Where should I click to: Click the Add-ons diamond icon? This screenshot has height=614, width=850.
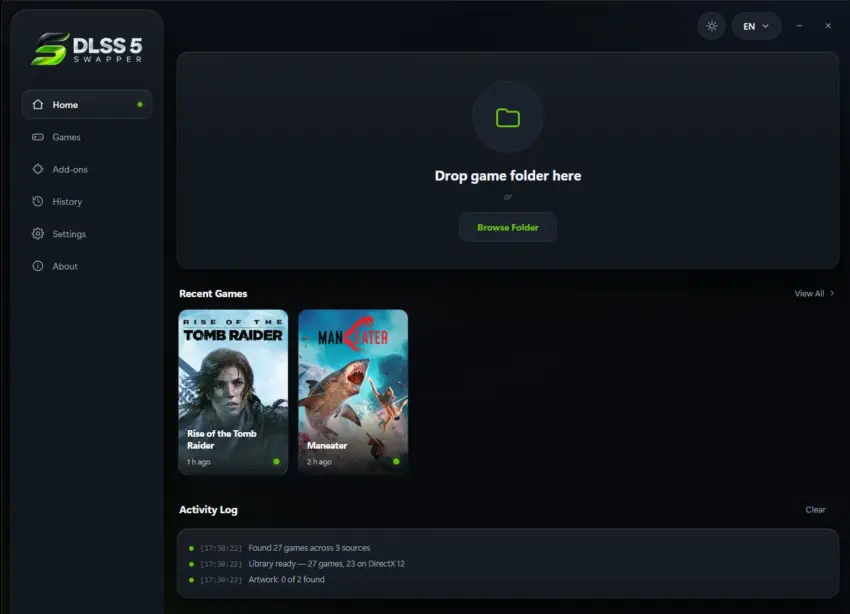[x=37, y=169]
